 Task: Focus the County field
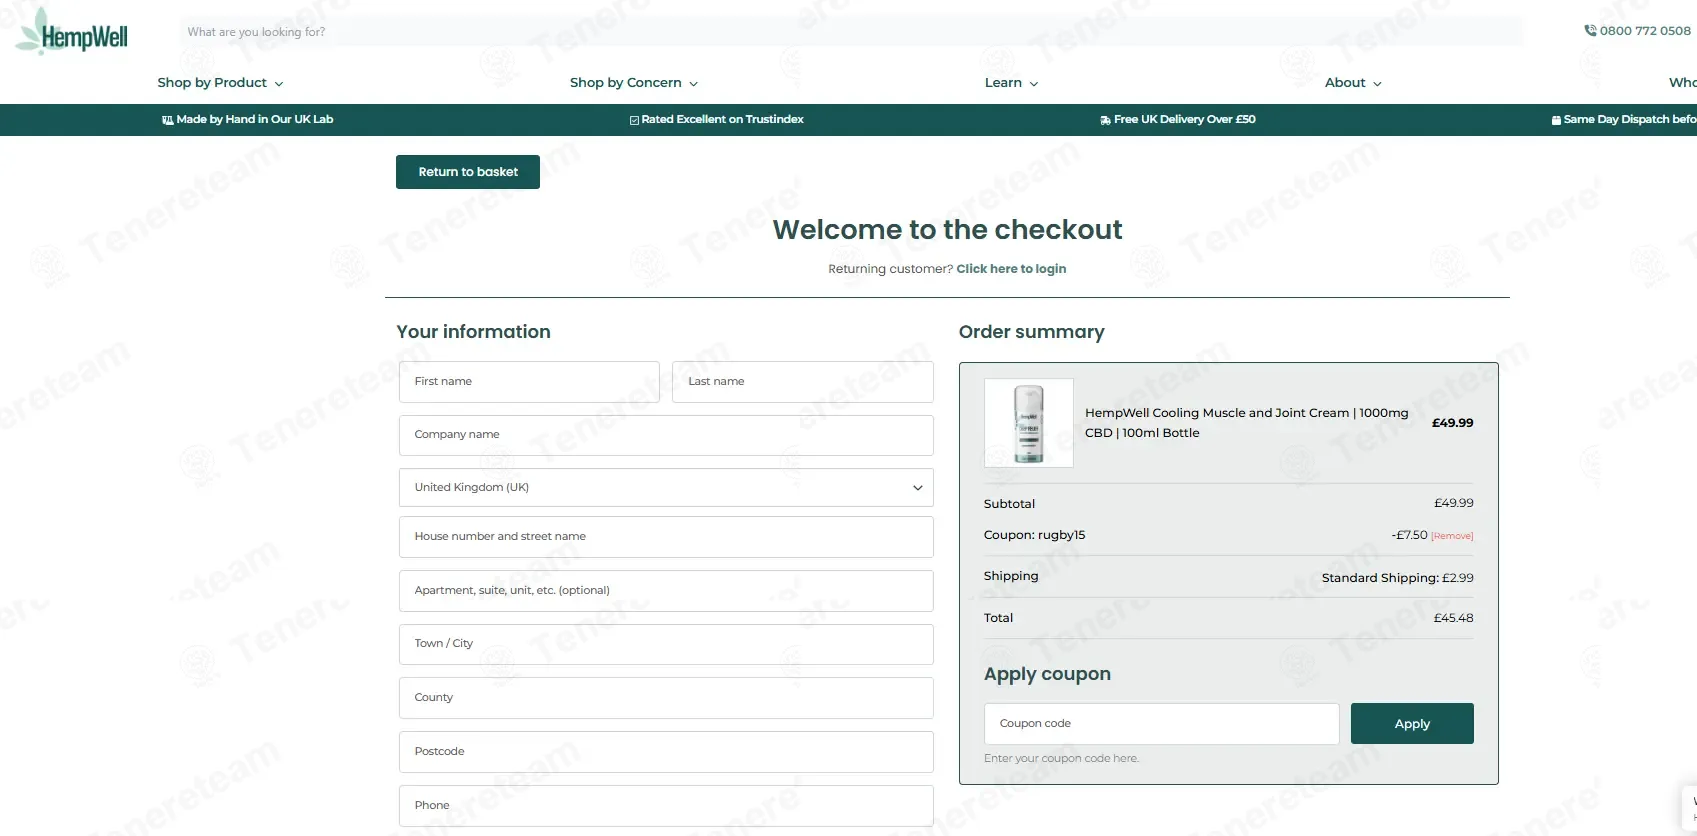pos(666,698)
